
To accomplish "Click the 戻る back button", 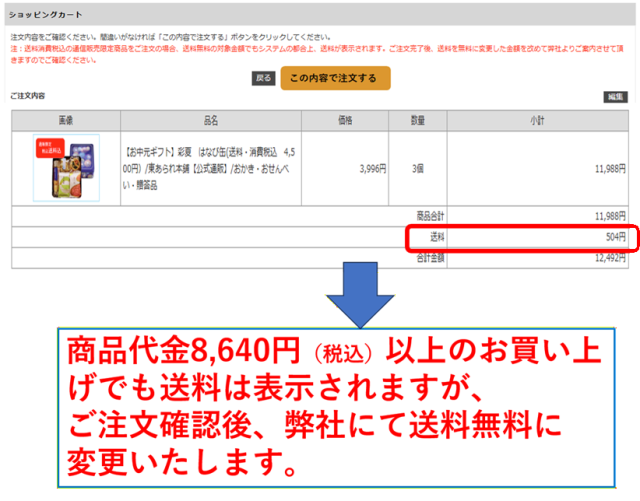I will point(263,78).
